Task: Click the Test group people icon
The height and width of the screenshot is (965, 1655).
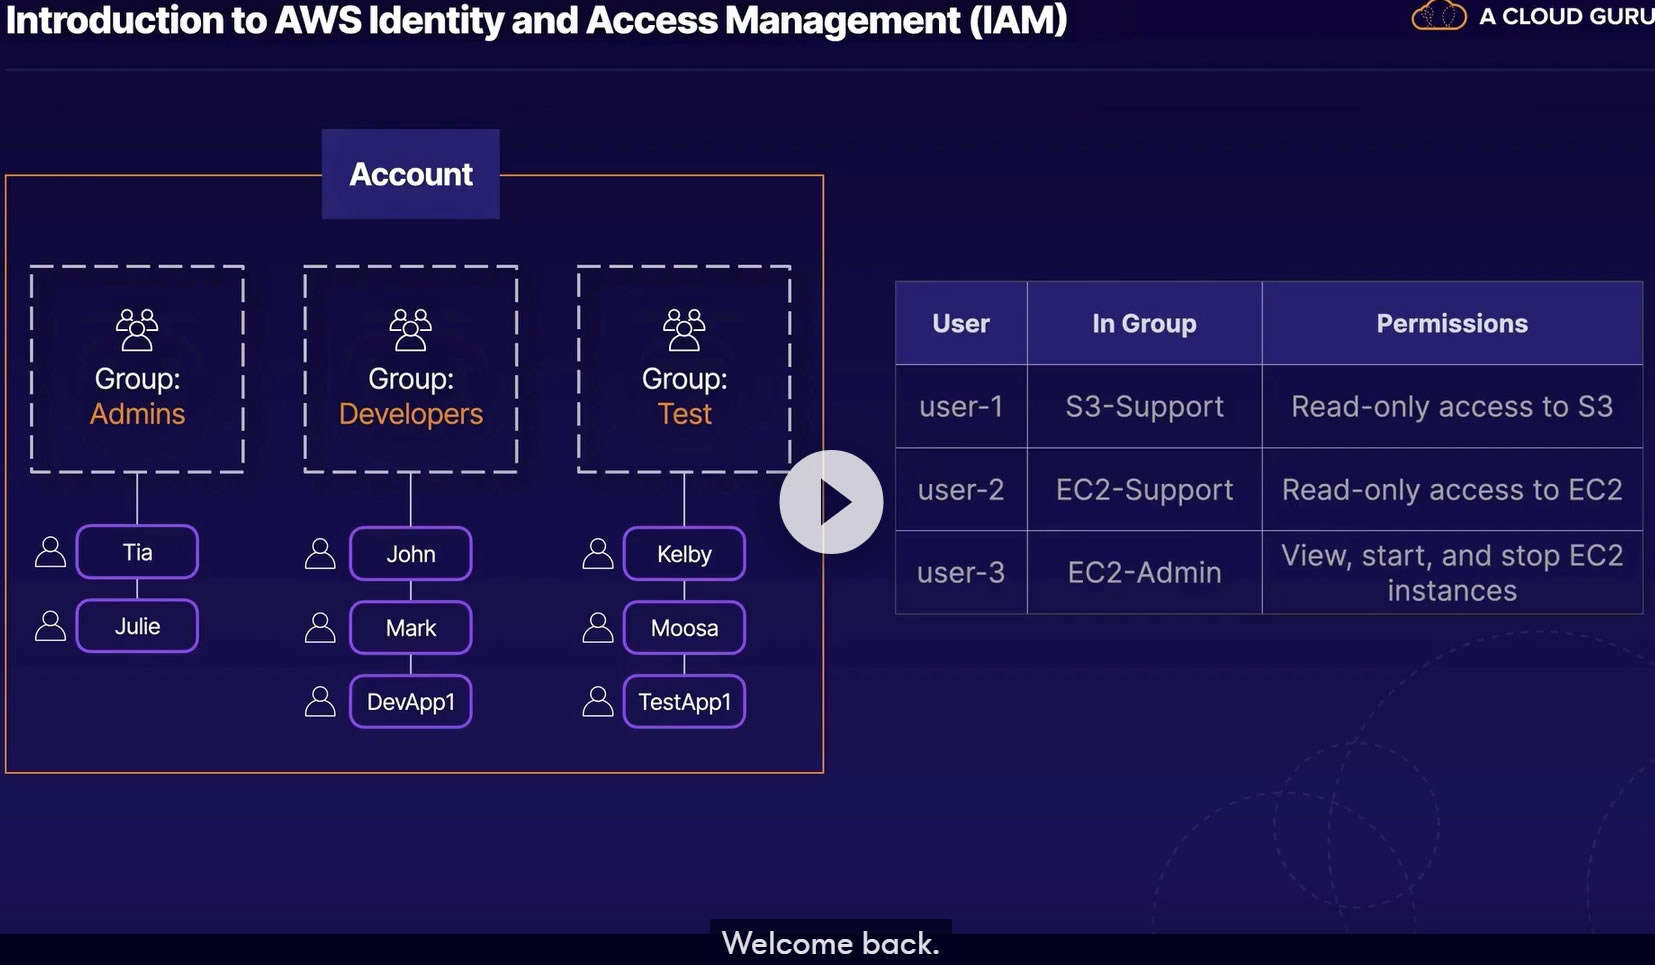Action: [x=684, y=329]
